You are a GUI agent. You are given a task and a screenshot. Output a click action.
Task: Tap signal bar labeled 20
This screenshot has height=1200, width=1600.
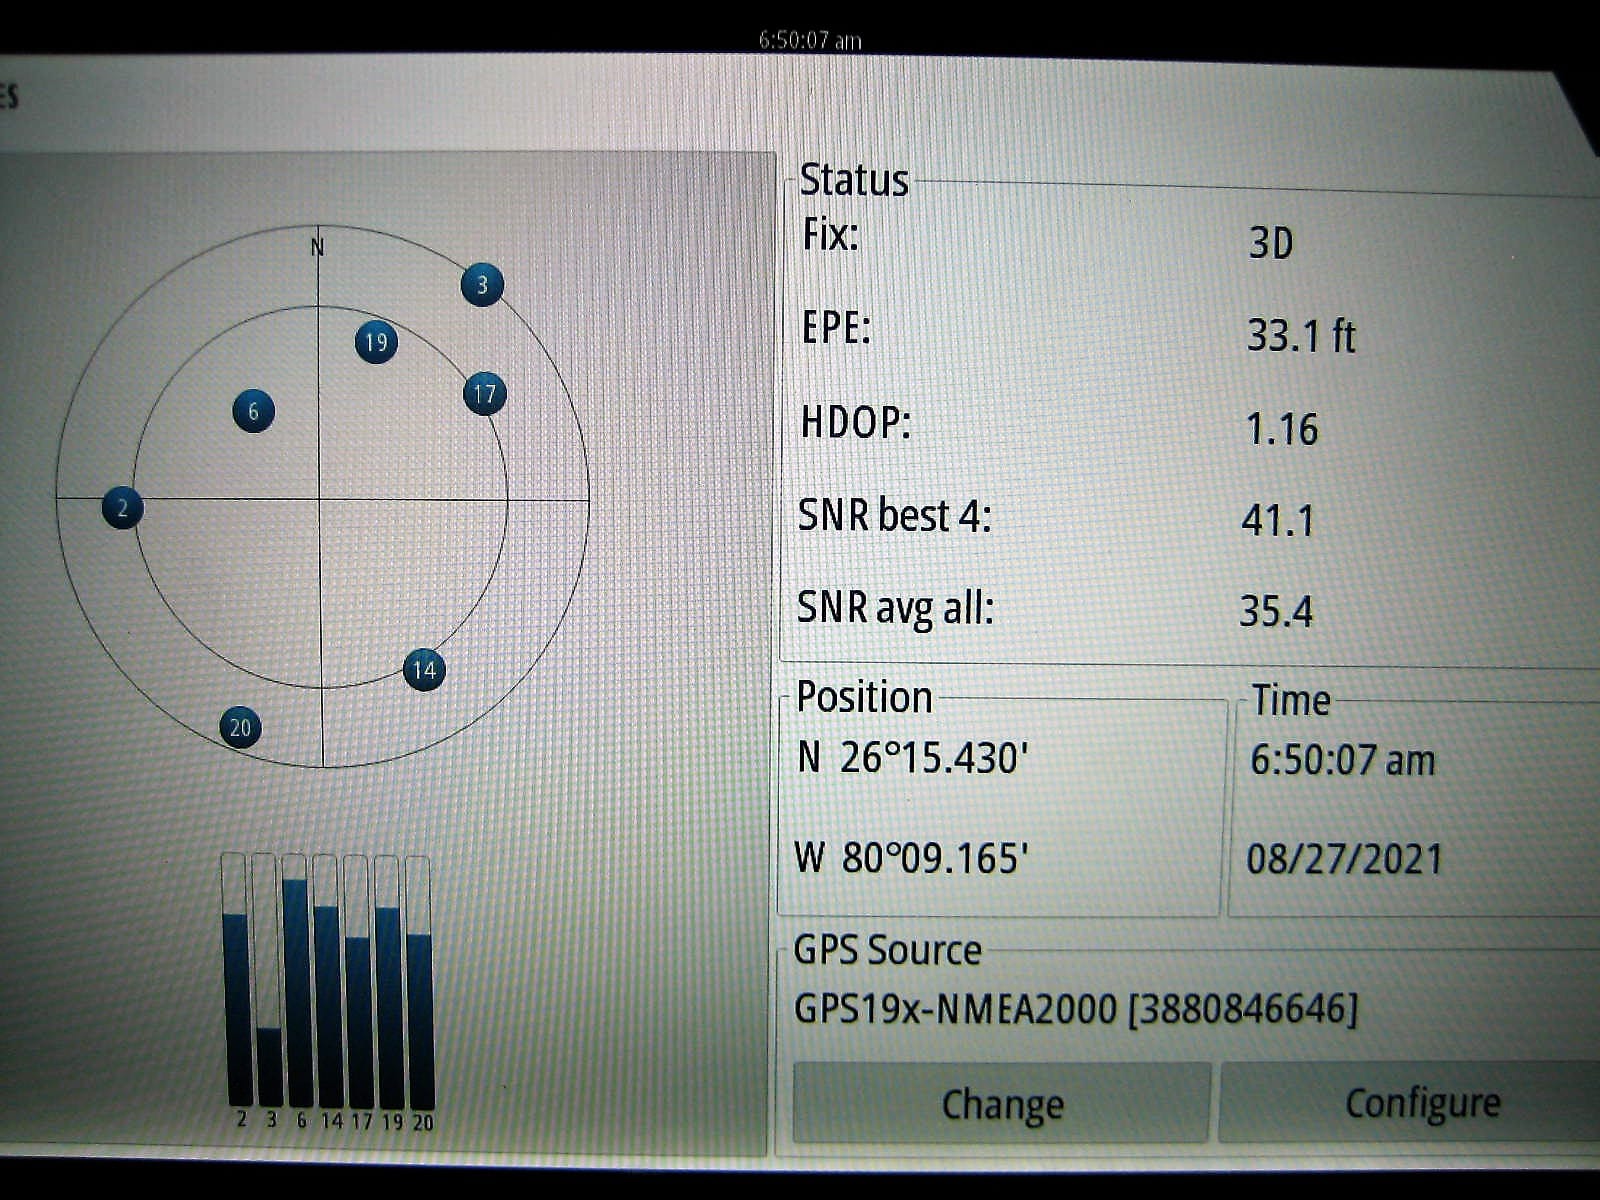tap(419, 980)
